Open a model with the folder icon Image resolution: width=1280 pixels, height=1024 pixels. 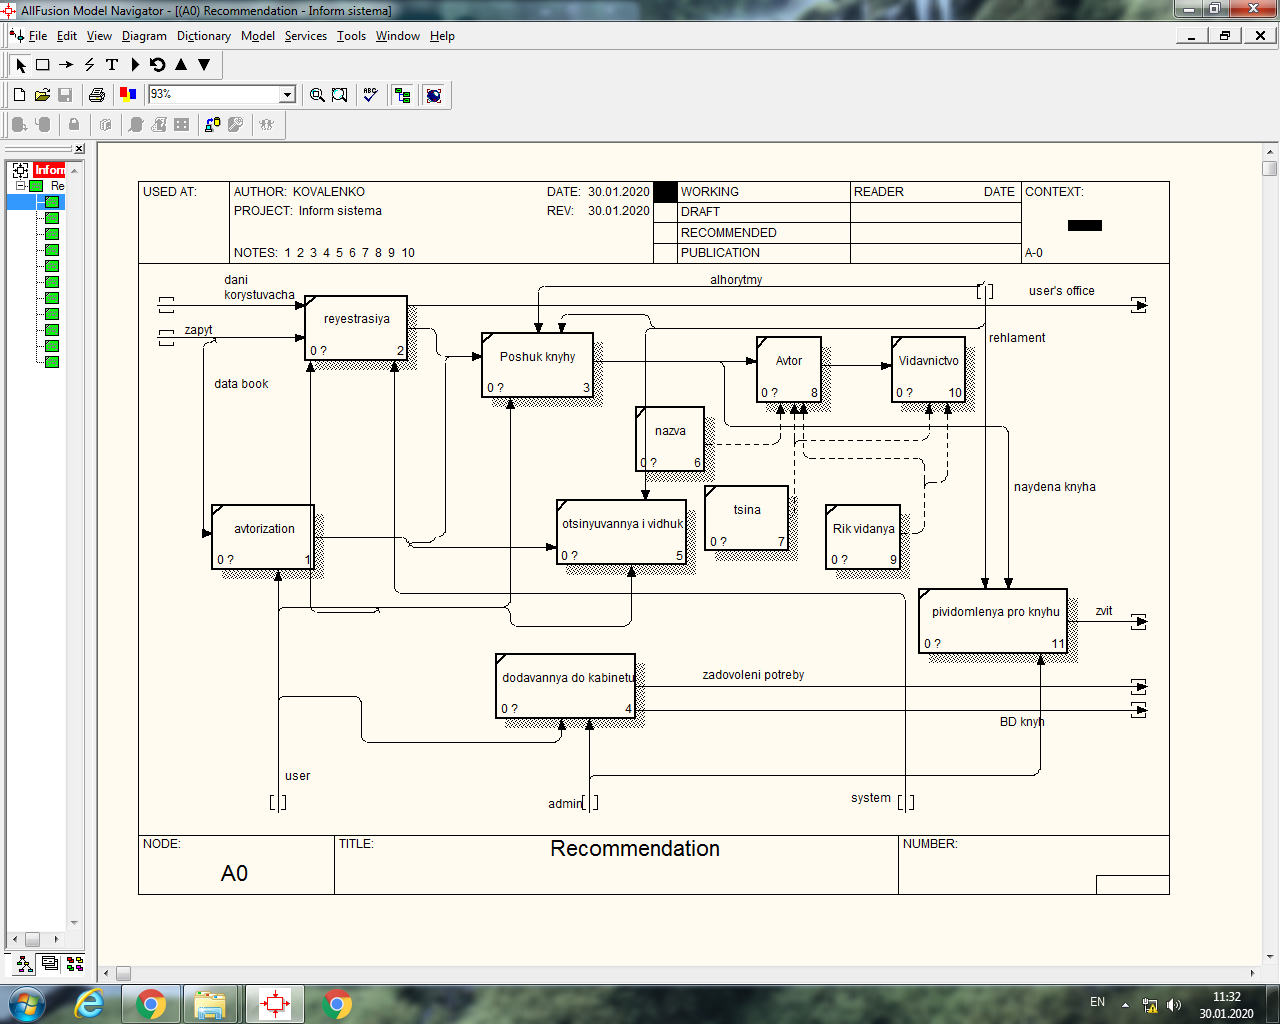pos(42,95)
